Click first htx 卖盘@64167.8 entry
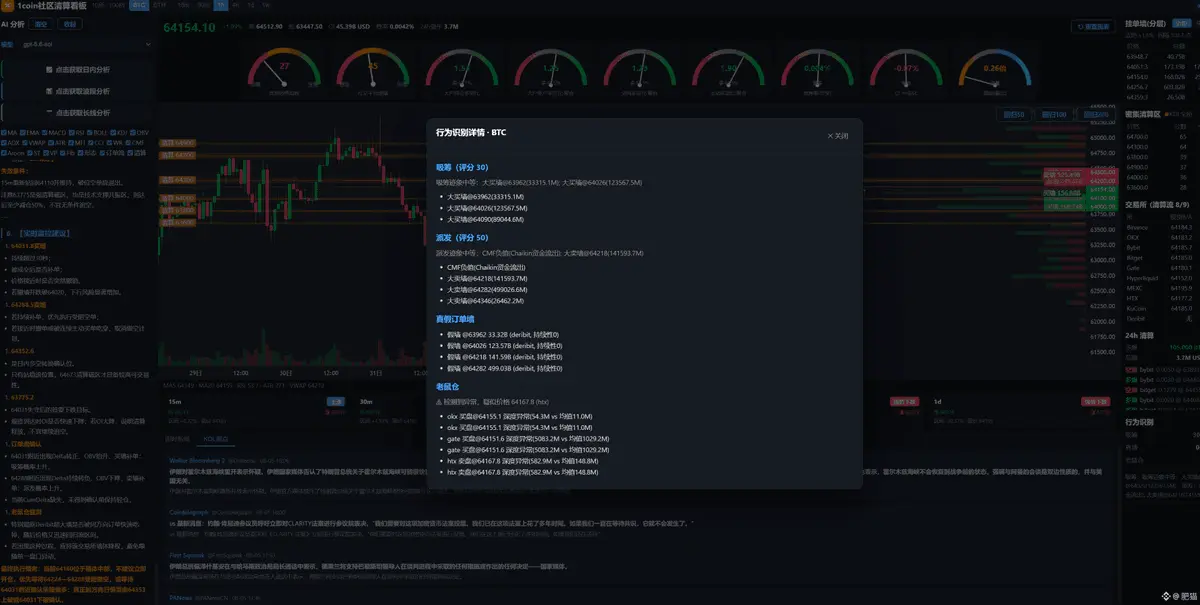Screen dimensions: 1200x605 [x=523, y=460]
